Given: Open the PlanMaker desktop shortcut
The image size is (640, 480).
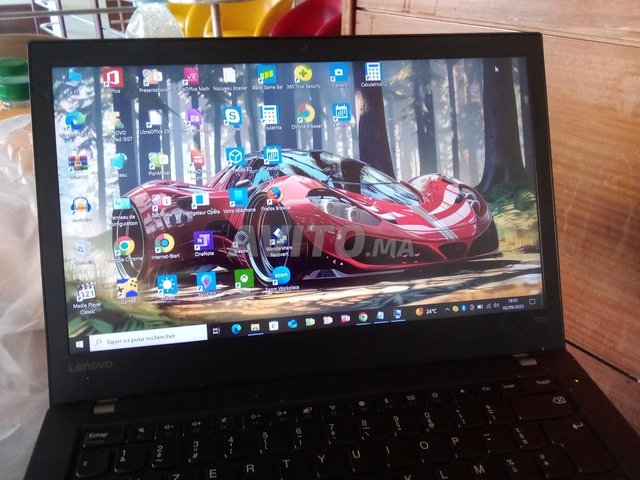Looking at the screenshot, I should point(158,164).
